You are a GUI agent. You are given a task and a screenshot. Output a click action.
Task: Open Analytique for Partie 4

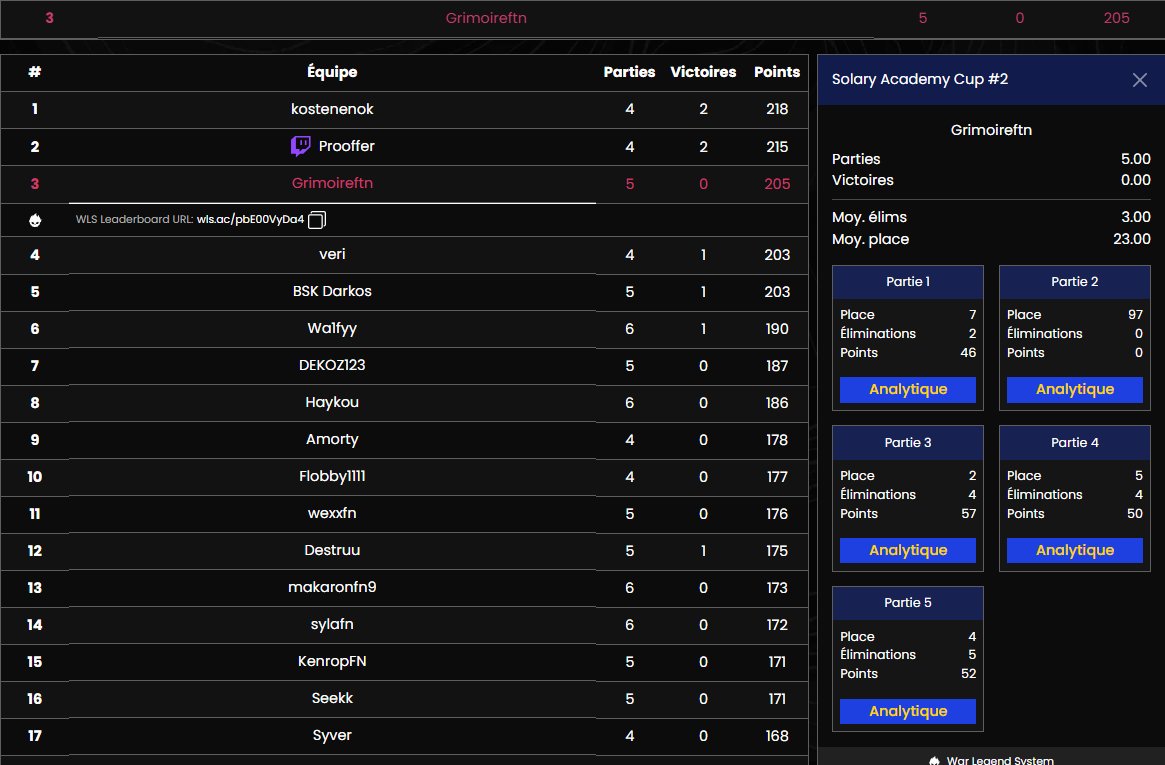1074,550
